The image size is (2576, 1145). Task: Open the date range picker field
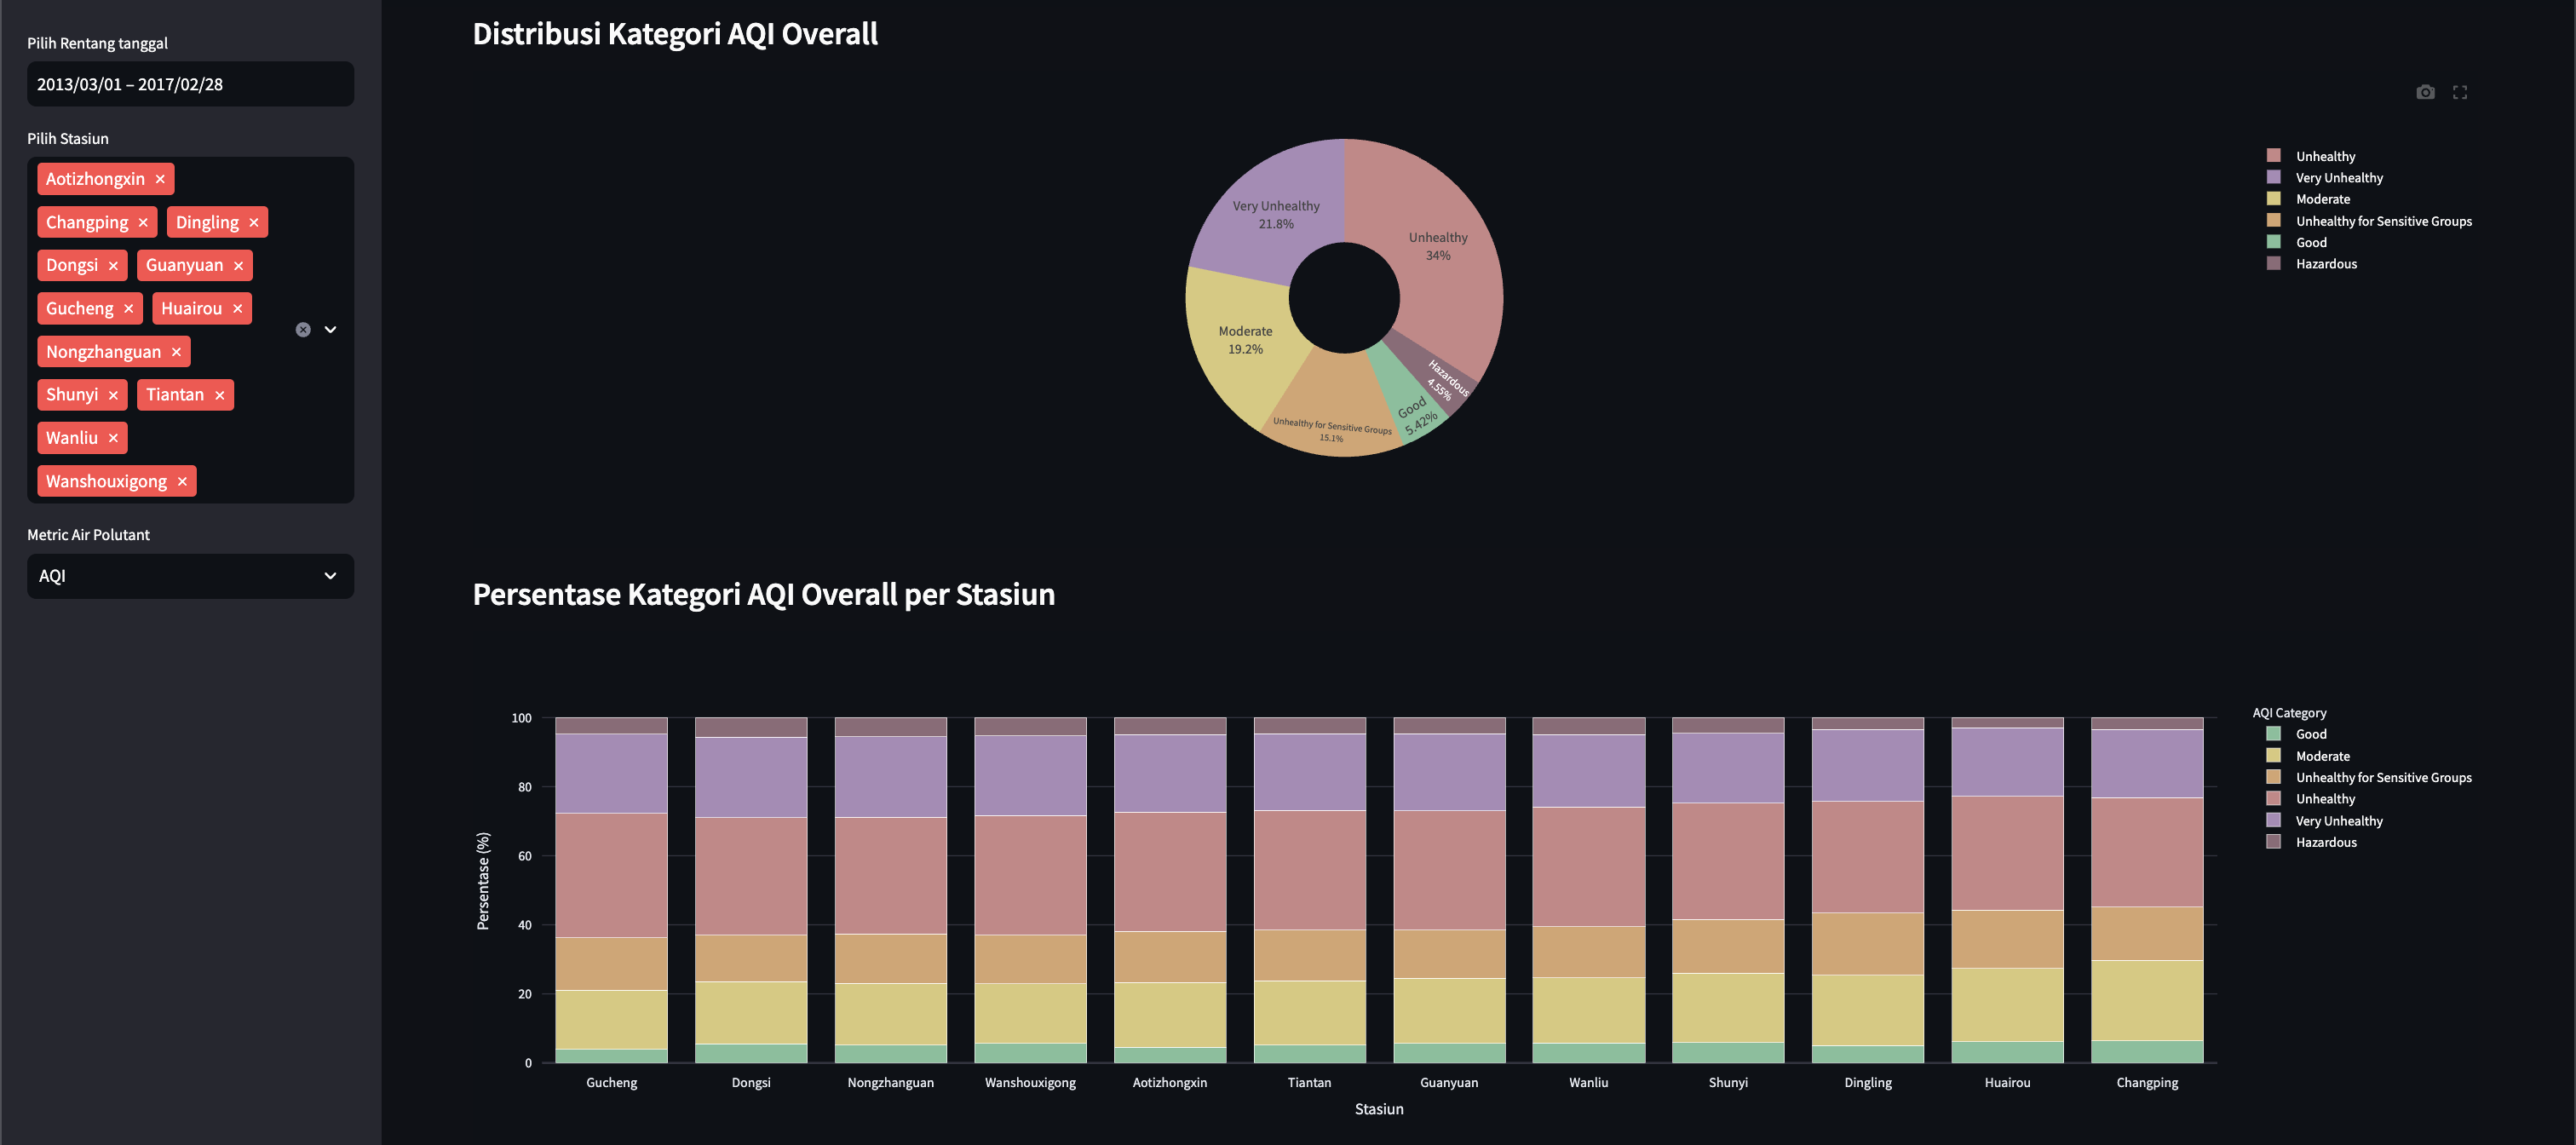190,84
